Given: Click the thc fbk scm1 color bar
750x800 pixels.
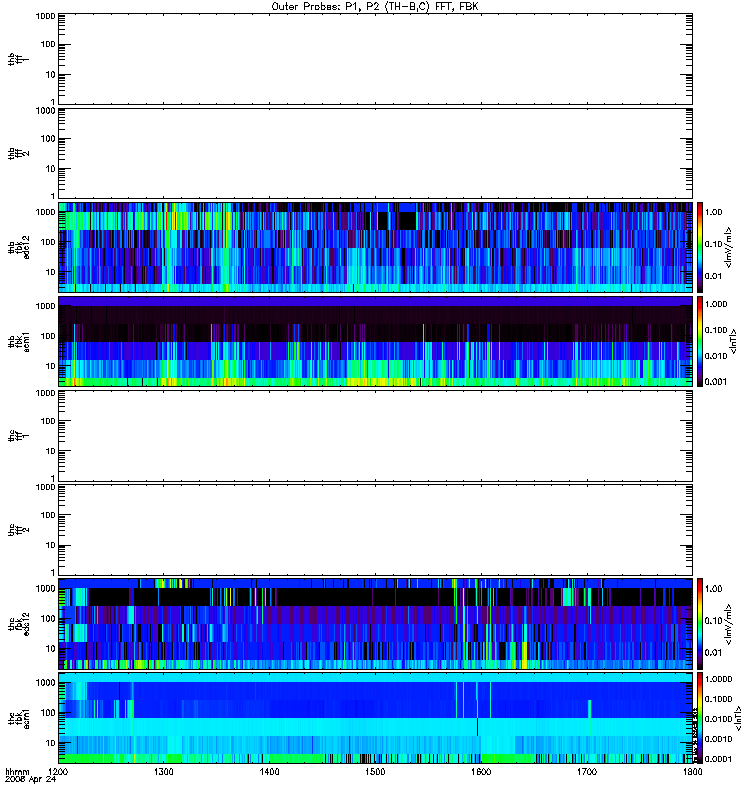Looking at the screenshot, I should click(x=700, y=718).
